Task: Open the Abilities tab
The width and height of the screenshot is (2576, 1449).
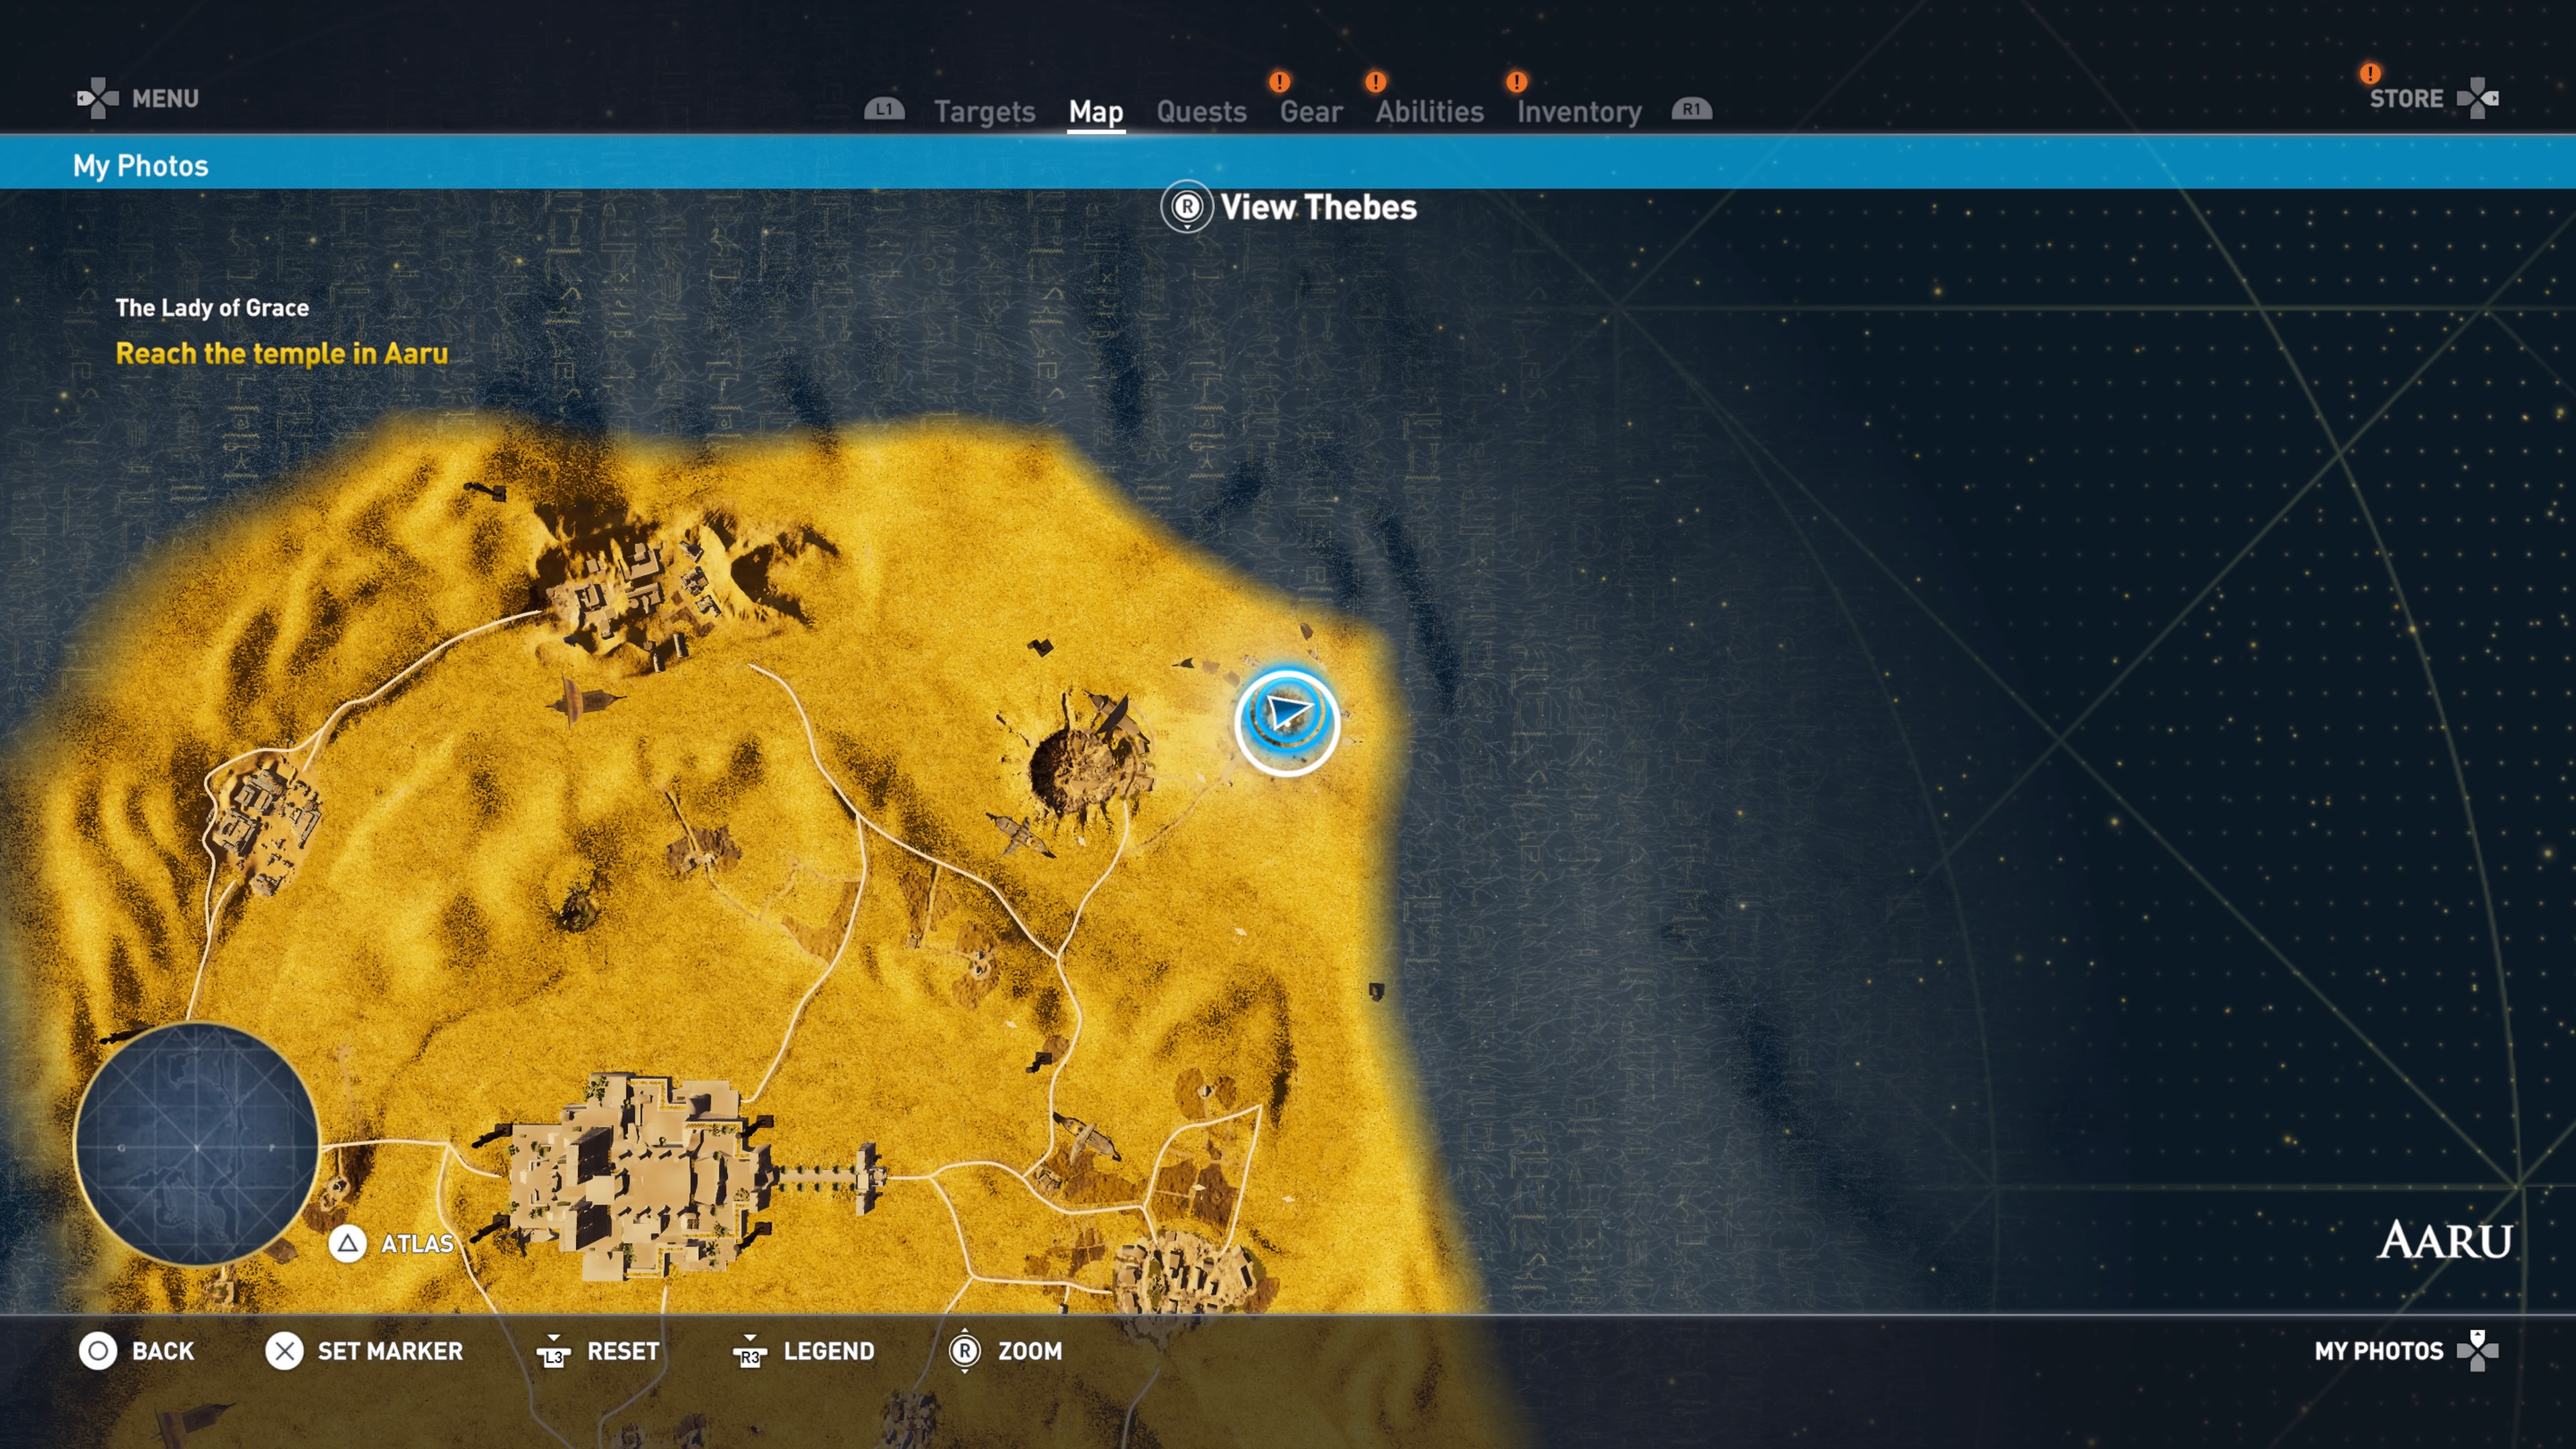Action: (x=1429, y=111)
